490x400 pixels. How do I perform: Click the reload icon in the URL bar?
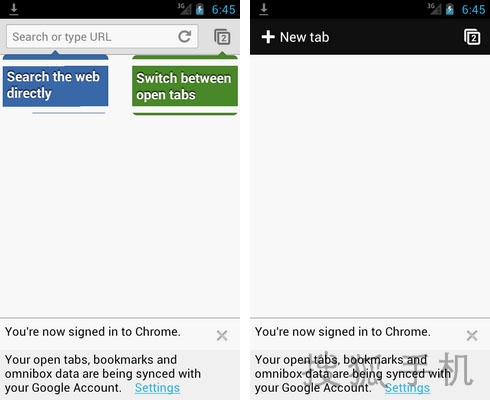coord(184,36)
